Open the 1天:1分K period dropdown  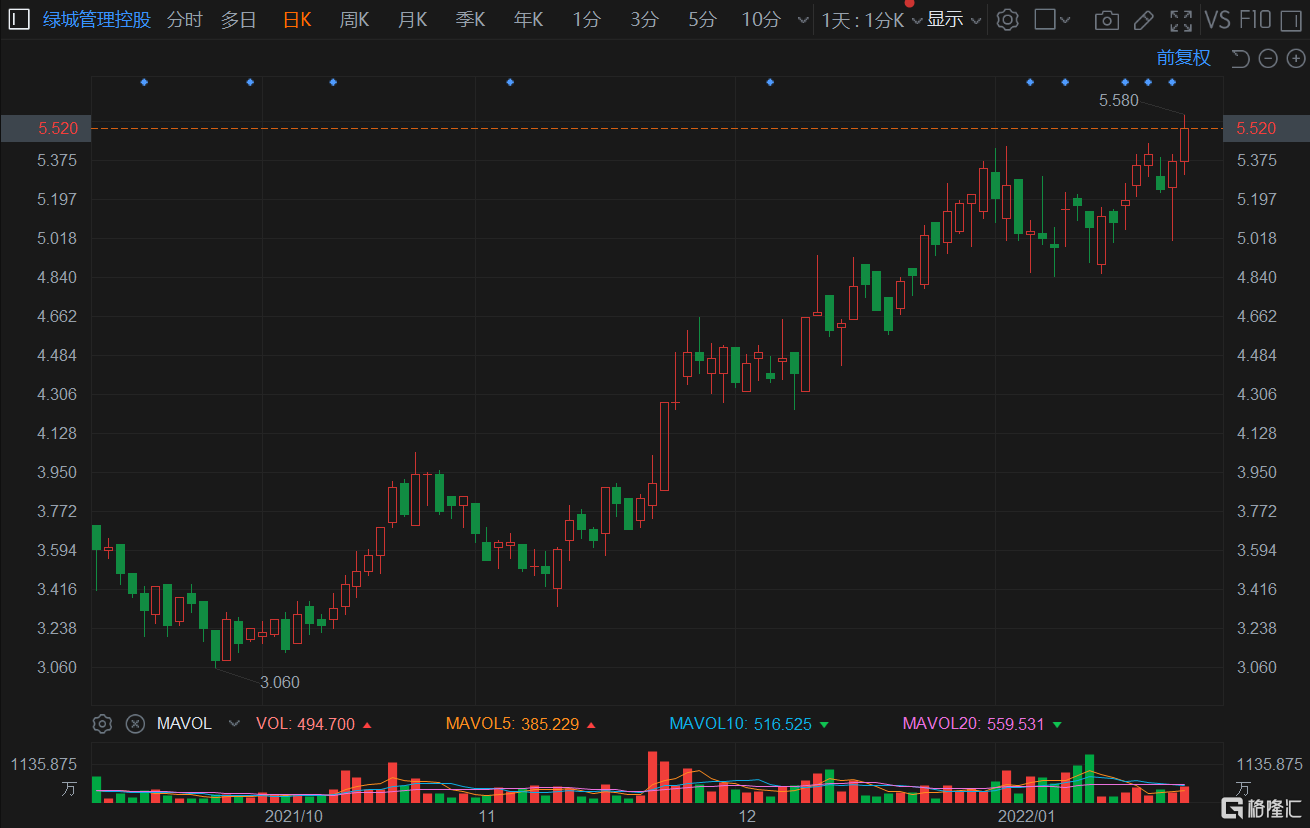click(870, 20)
